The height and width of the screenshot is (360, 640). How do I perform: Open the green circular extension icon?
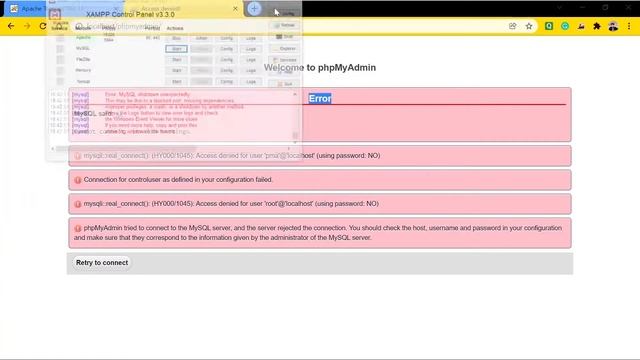pos(565,26)
